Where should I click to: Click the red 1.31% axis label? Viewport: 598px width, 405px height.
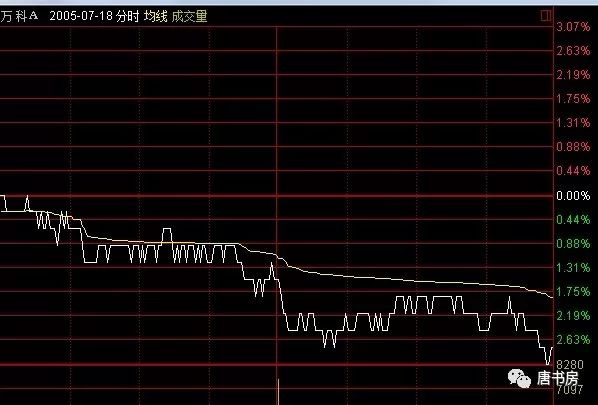573,123
